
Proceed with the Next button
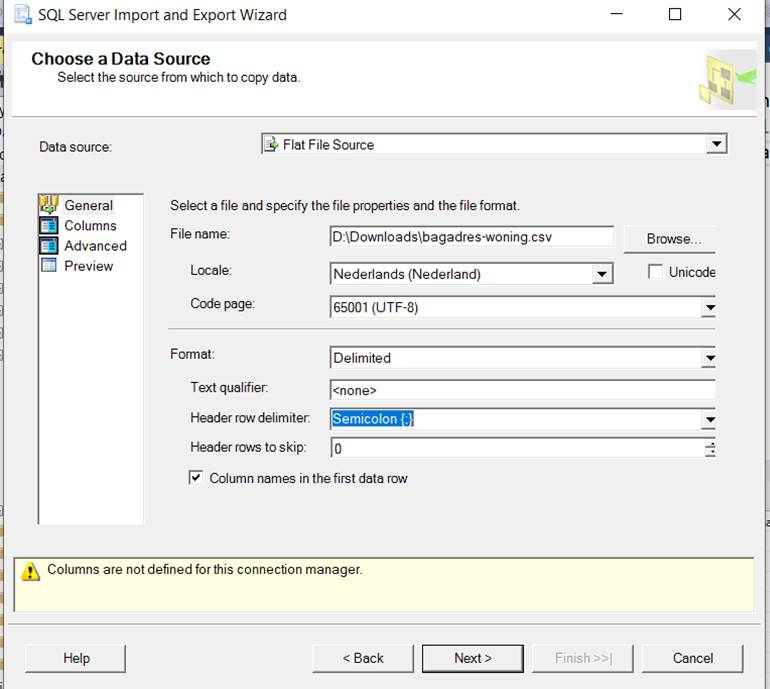[472, 658]
